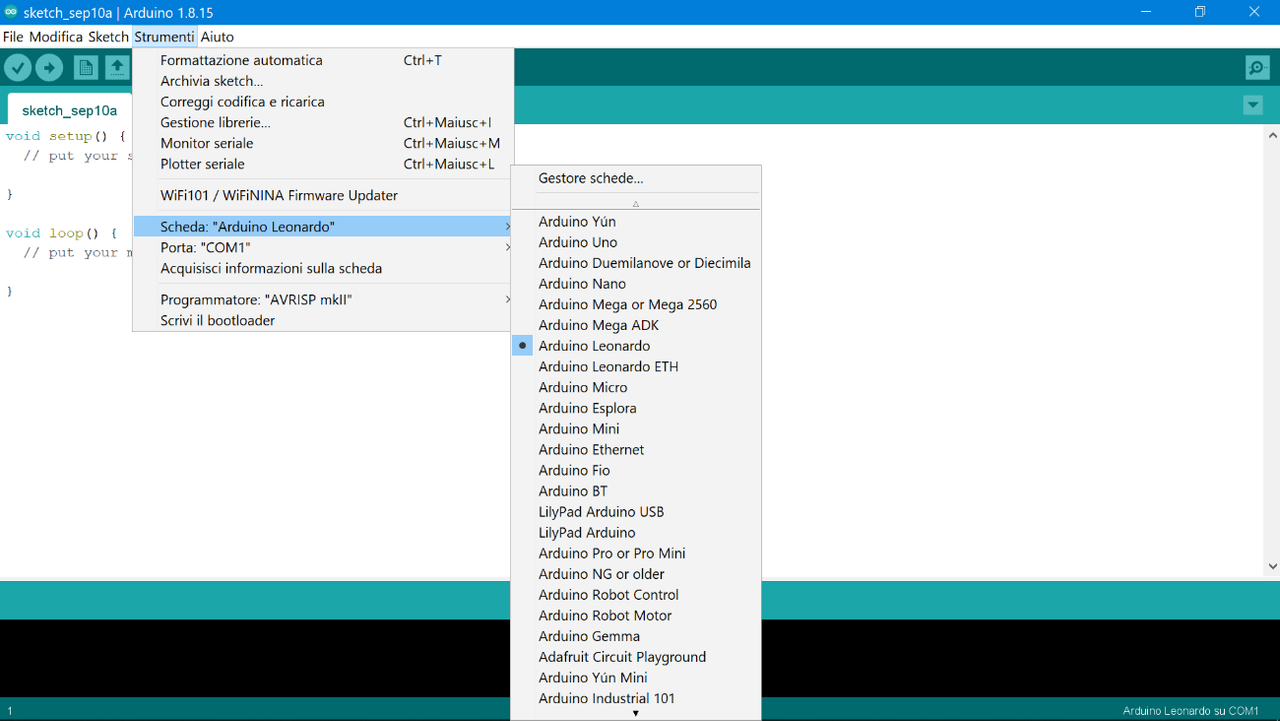
Task: Choose Arduino Fio board
Action: [636, 470]
